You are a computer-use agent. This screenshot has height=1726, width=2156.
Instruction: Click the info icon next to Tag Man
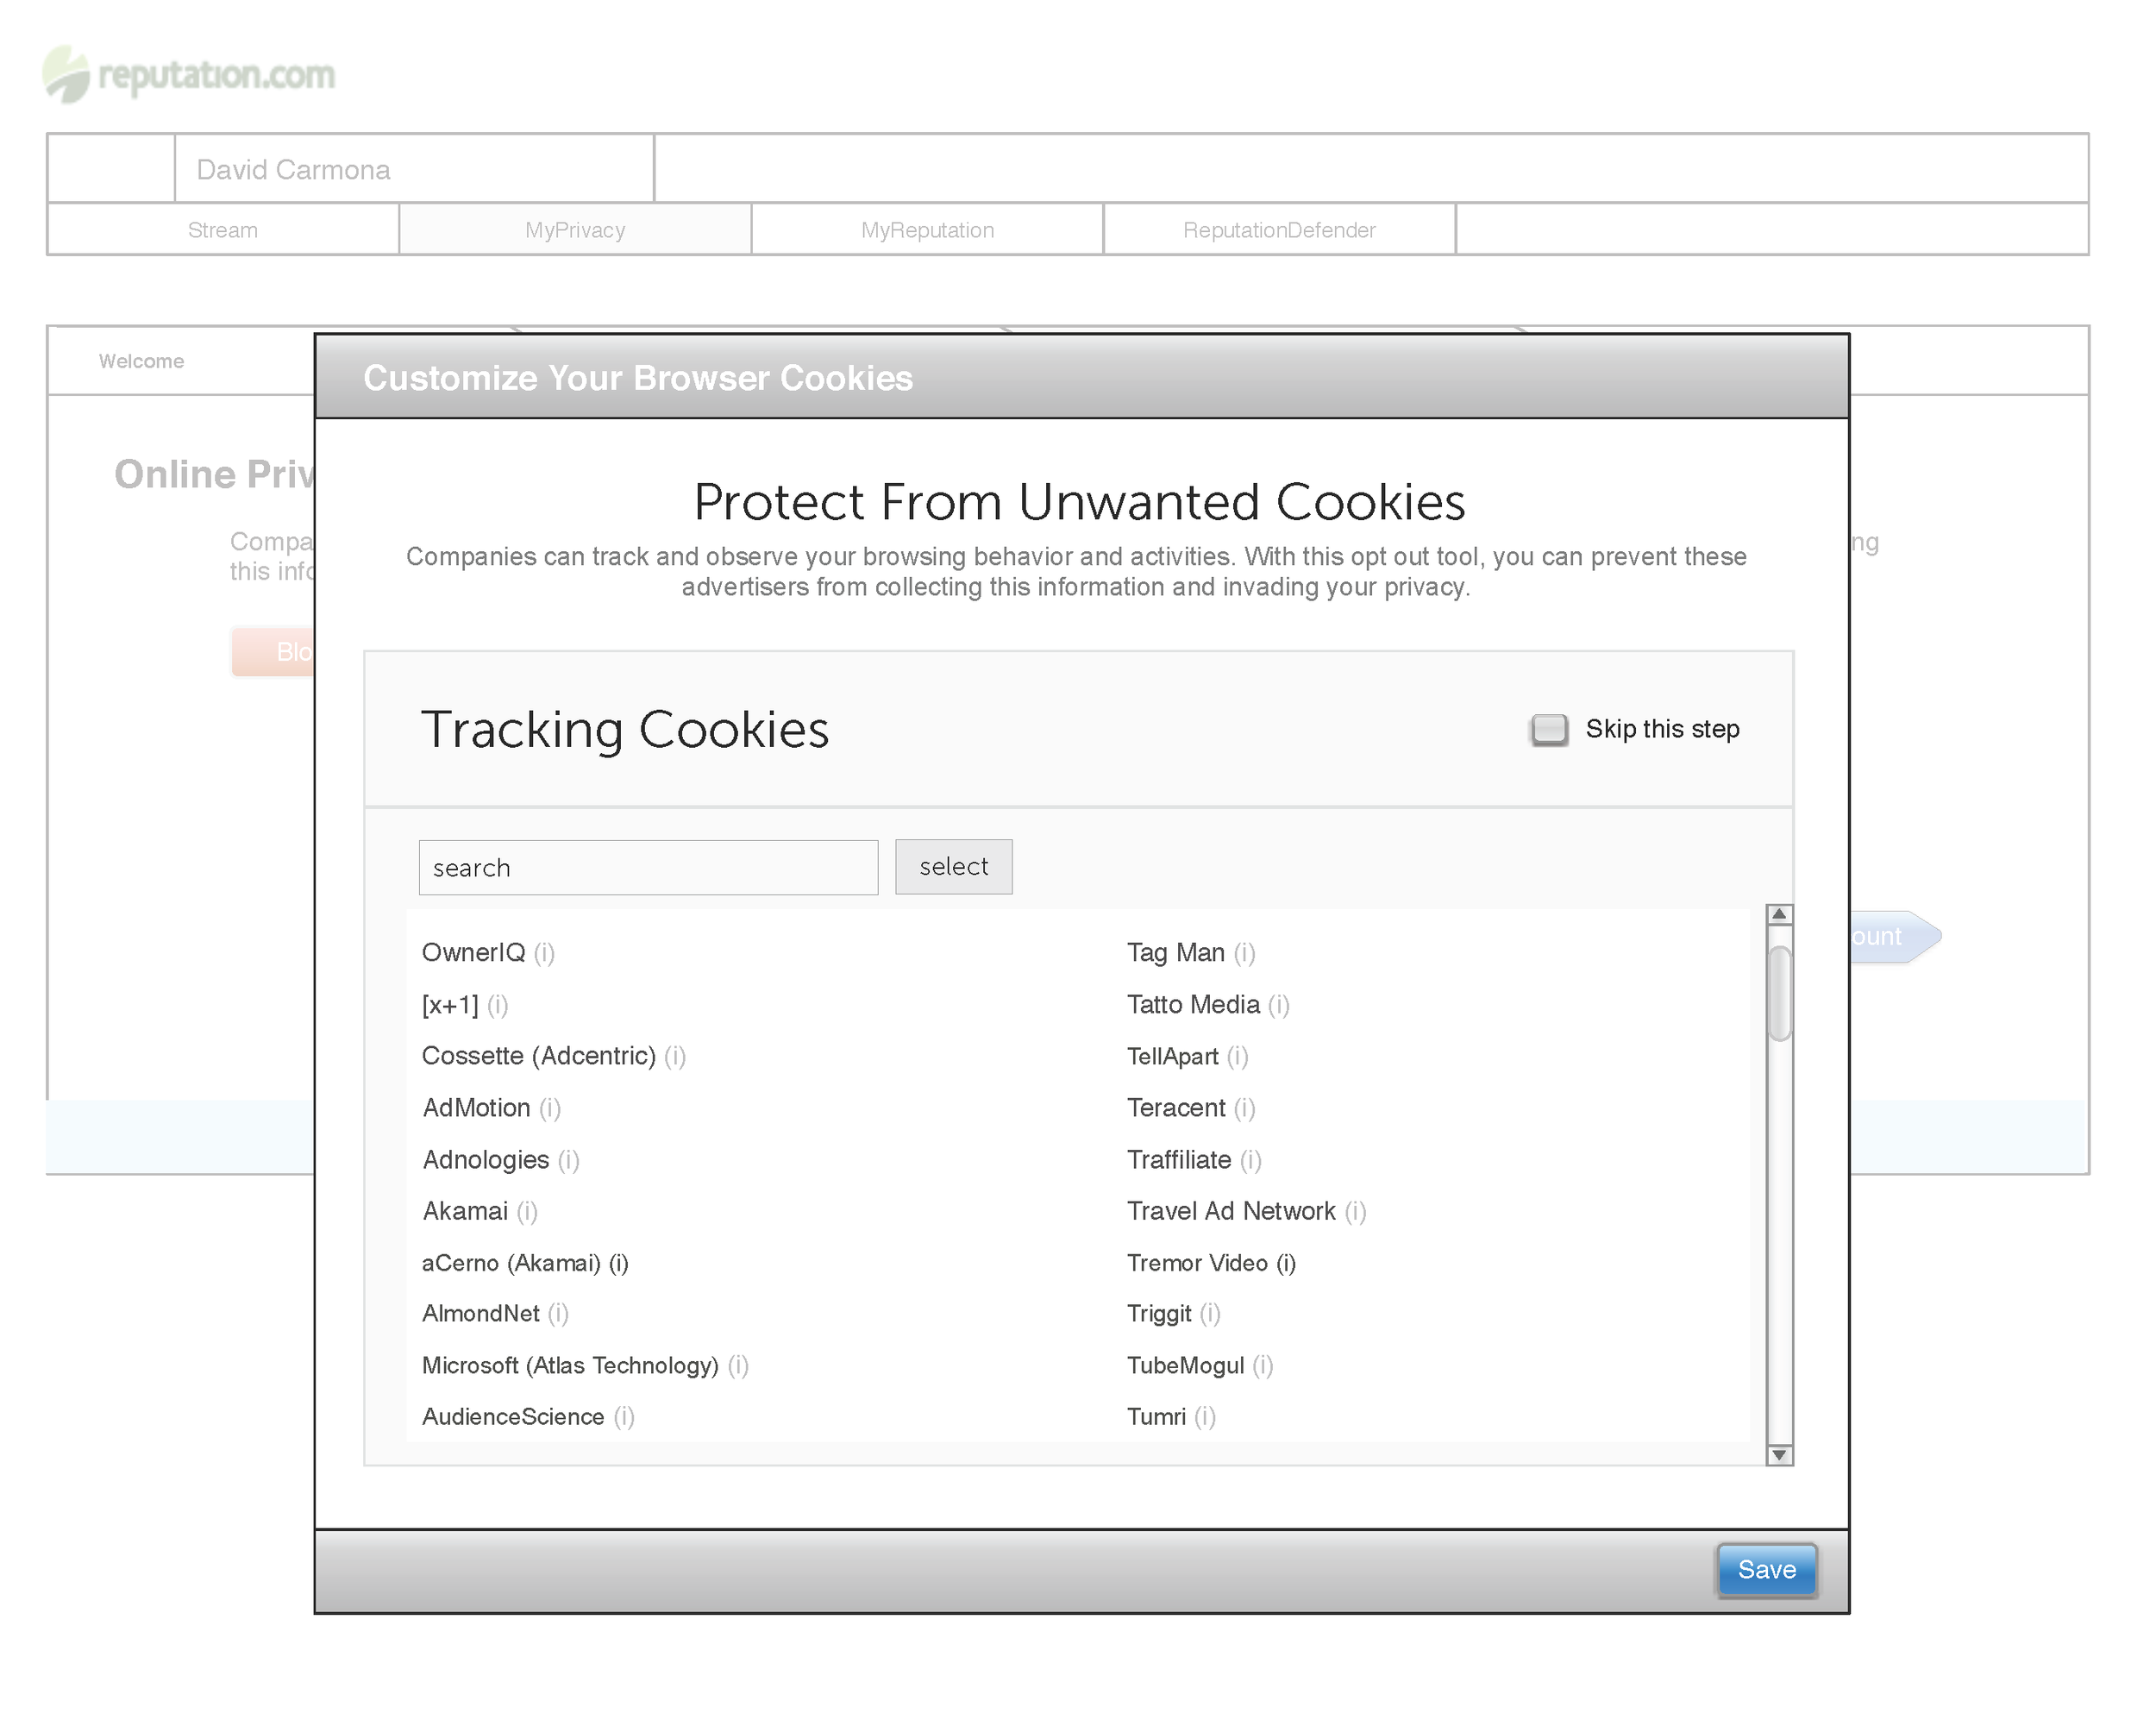click(1244, 953)
